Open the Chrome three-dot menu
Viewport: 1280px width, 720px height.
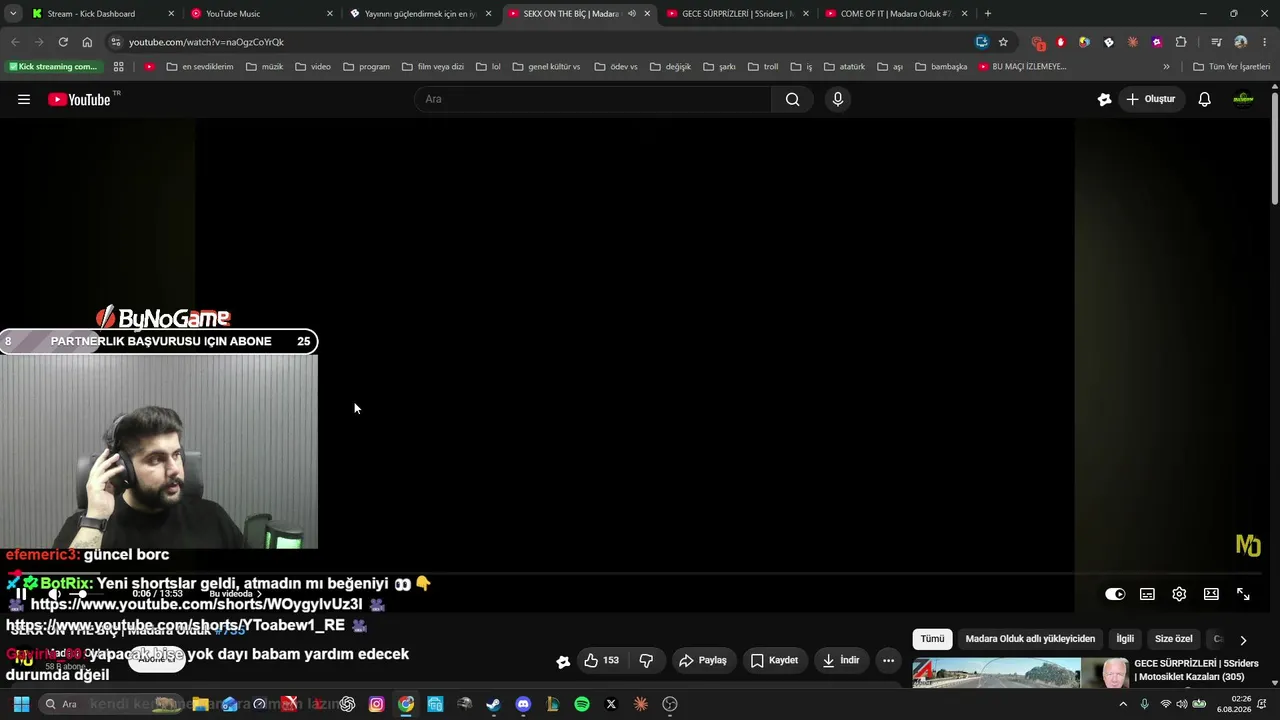coord(1265,42)
